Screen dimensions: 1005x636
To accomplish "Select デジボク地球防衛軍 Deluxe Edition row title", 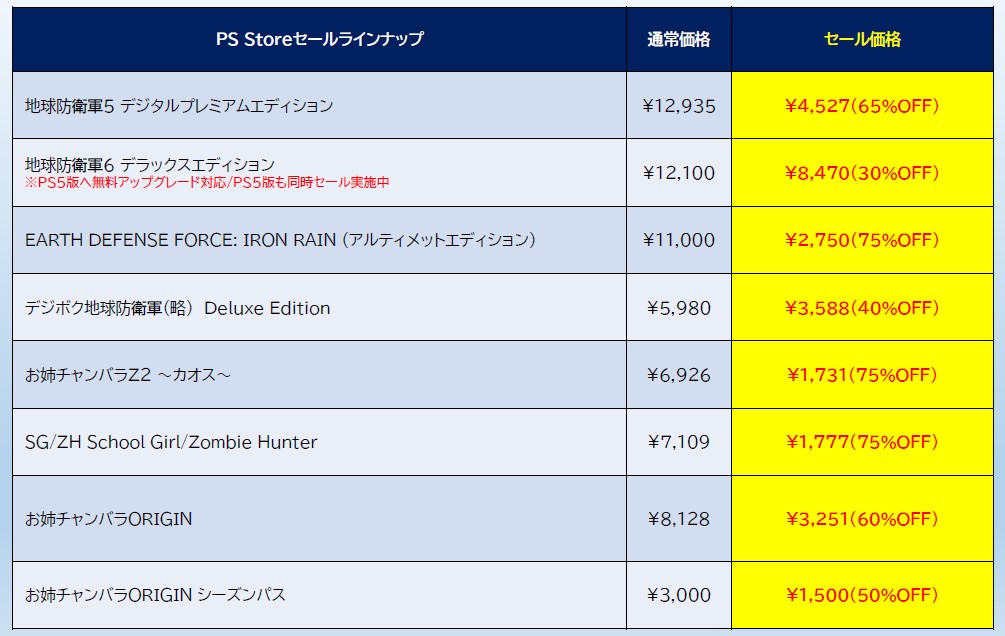I will (177, 308).
